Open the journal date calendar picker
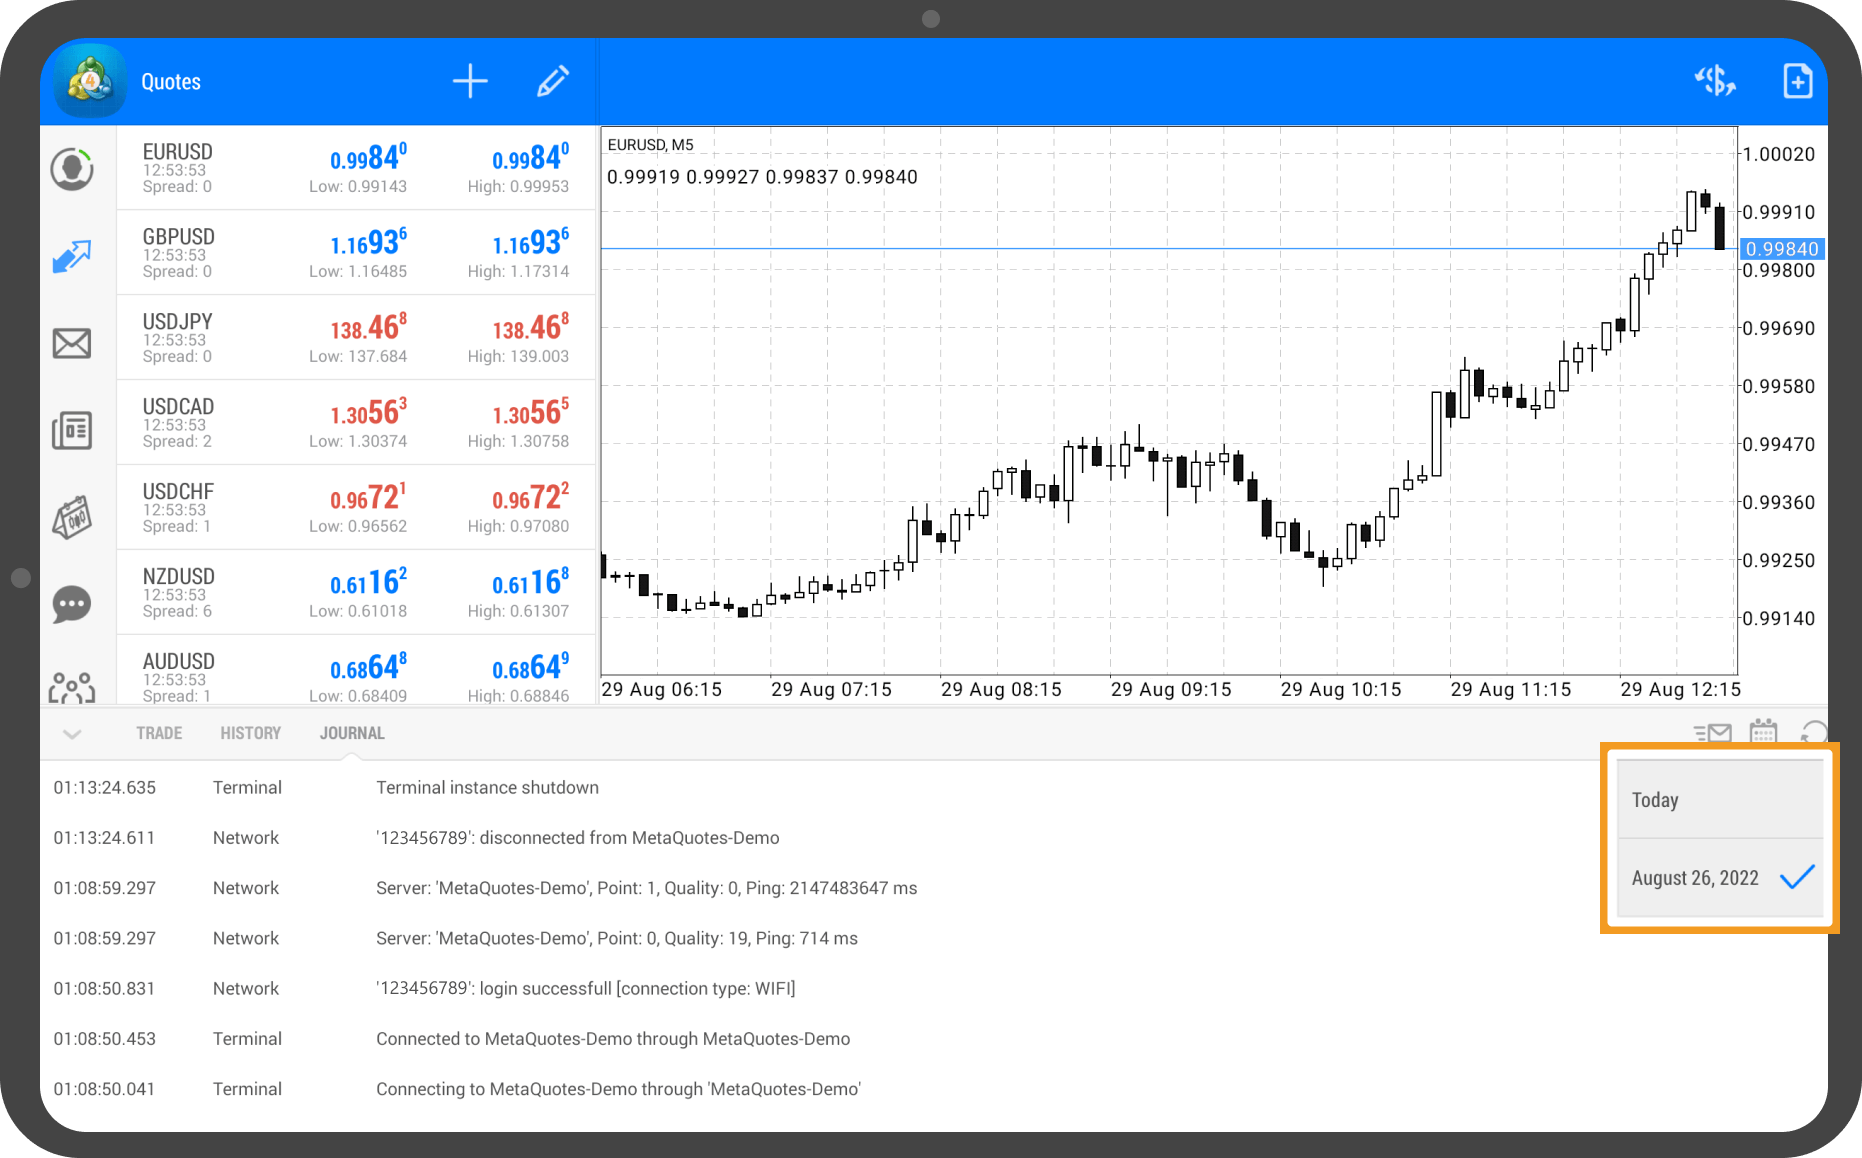Screen dimensions: 1862x1158 click(x=1763, y=732)
